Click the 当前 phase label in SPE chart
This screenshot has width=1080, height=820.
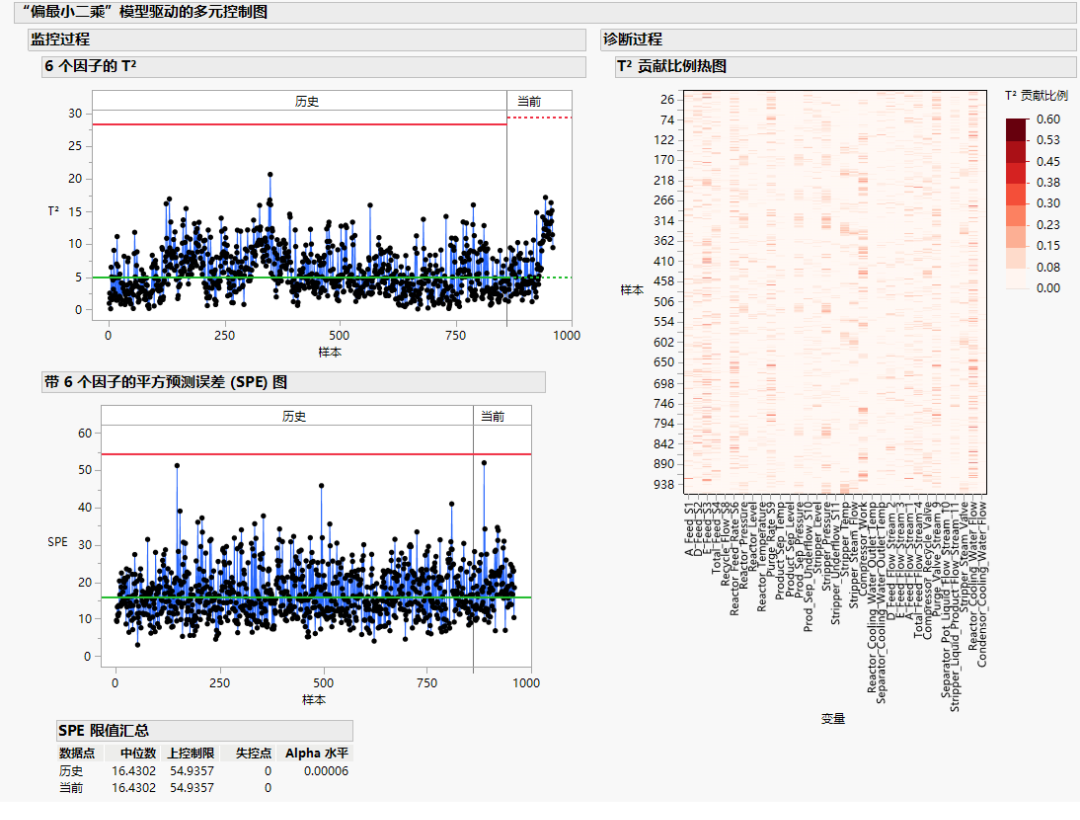click(x=492, y=417)
